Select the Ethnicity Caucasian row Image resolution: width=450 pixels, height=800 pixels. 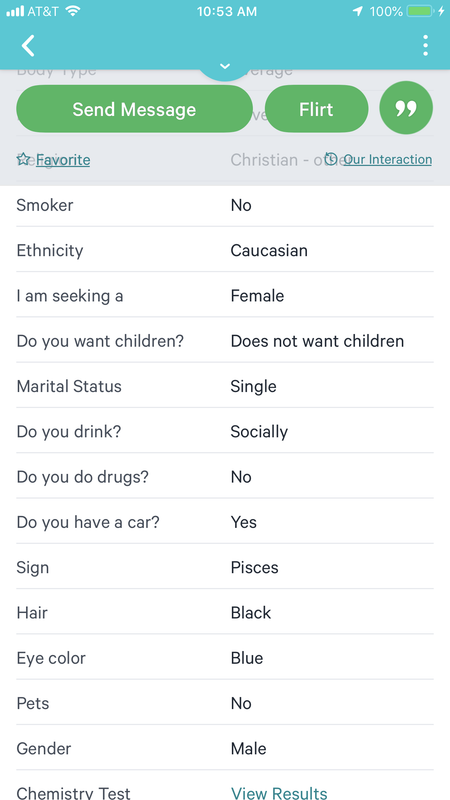[x=225, y=251]
